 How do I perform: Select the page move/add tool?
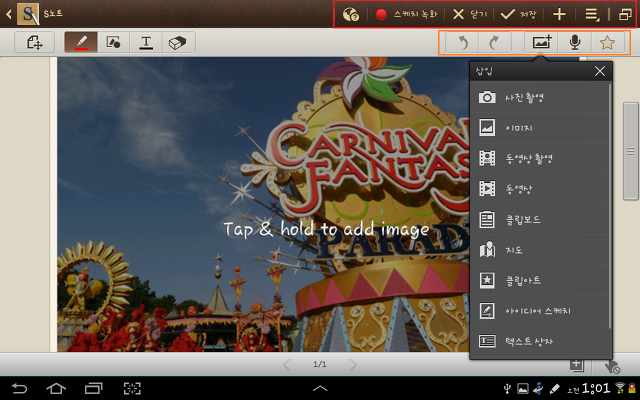(35, 42)
